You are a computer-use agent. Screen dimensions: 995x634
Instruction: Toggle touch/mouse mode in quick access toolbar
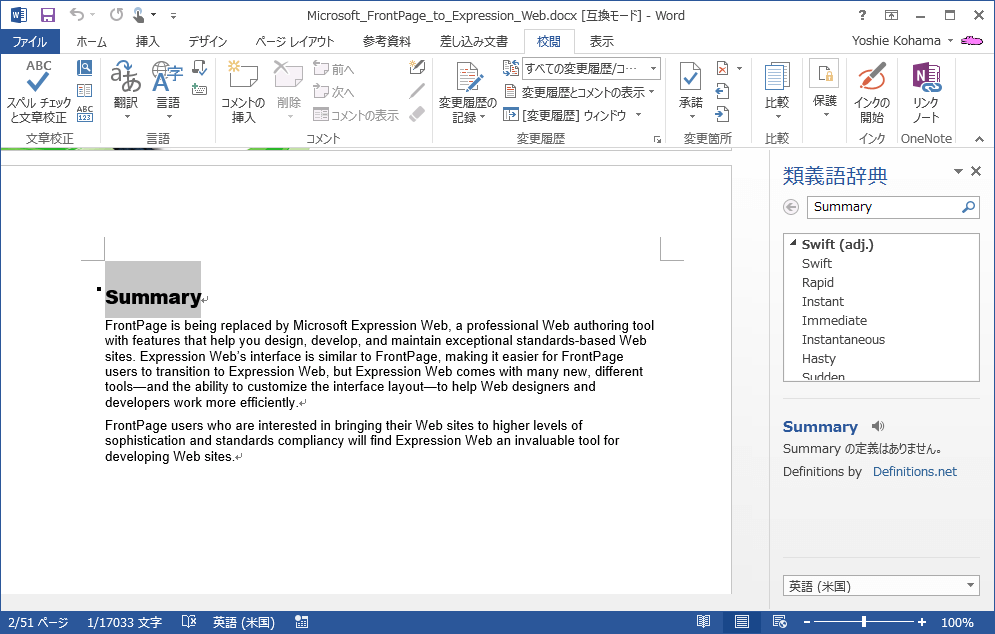coord(139,15)
